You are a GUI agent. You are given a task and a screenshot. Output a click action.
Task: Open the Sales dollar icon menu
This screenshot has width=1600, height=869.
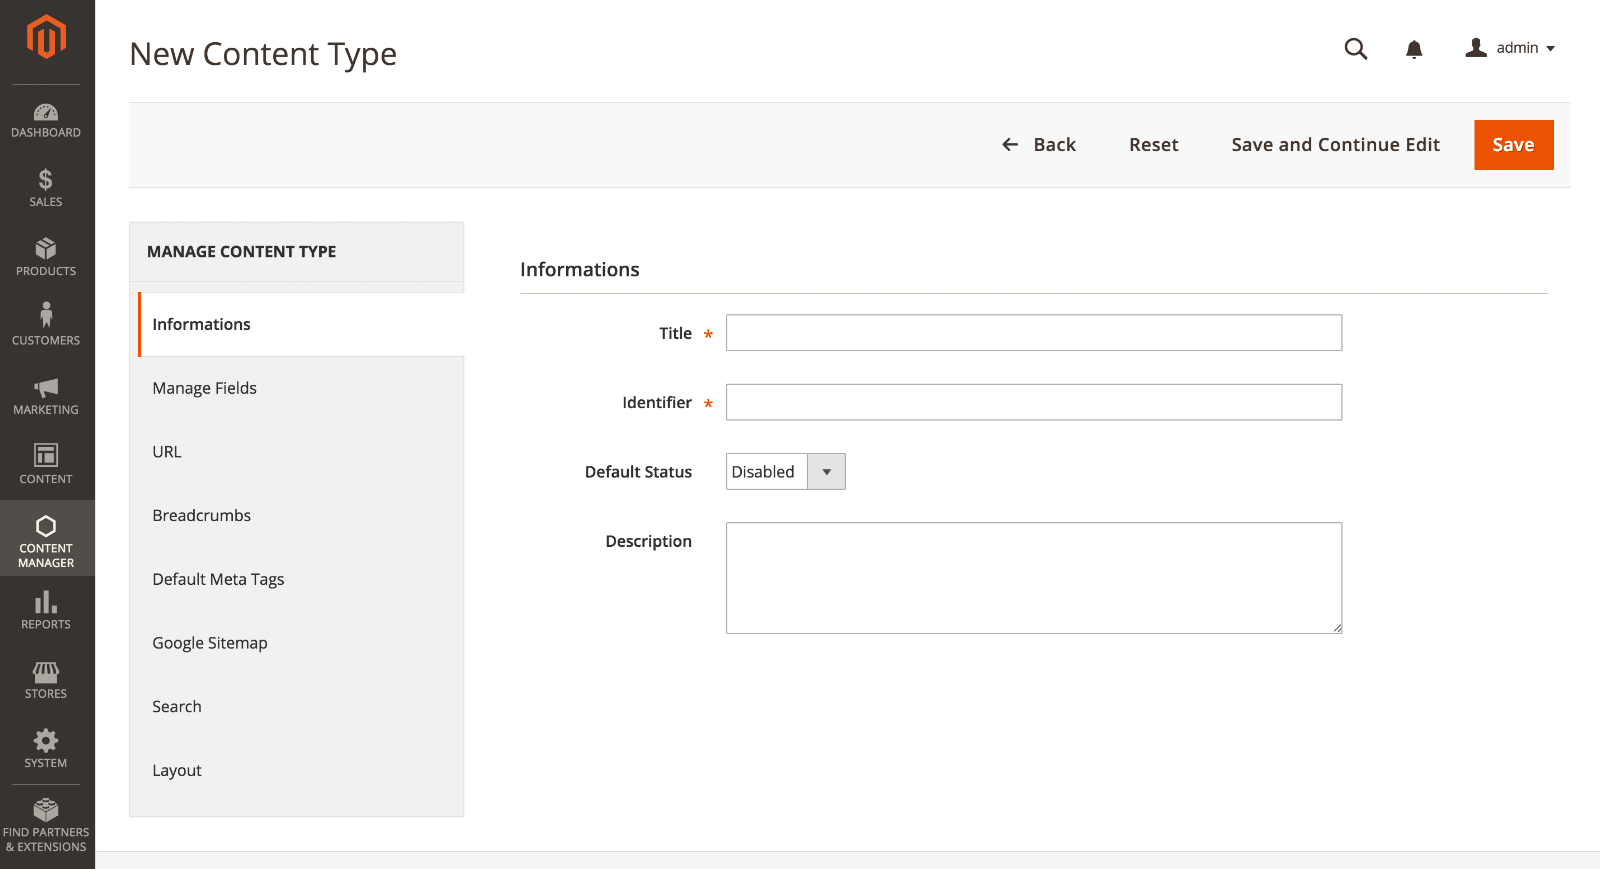[x=46, y=180]
